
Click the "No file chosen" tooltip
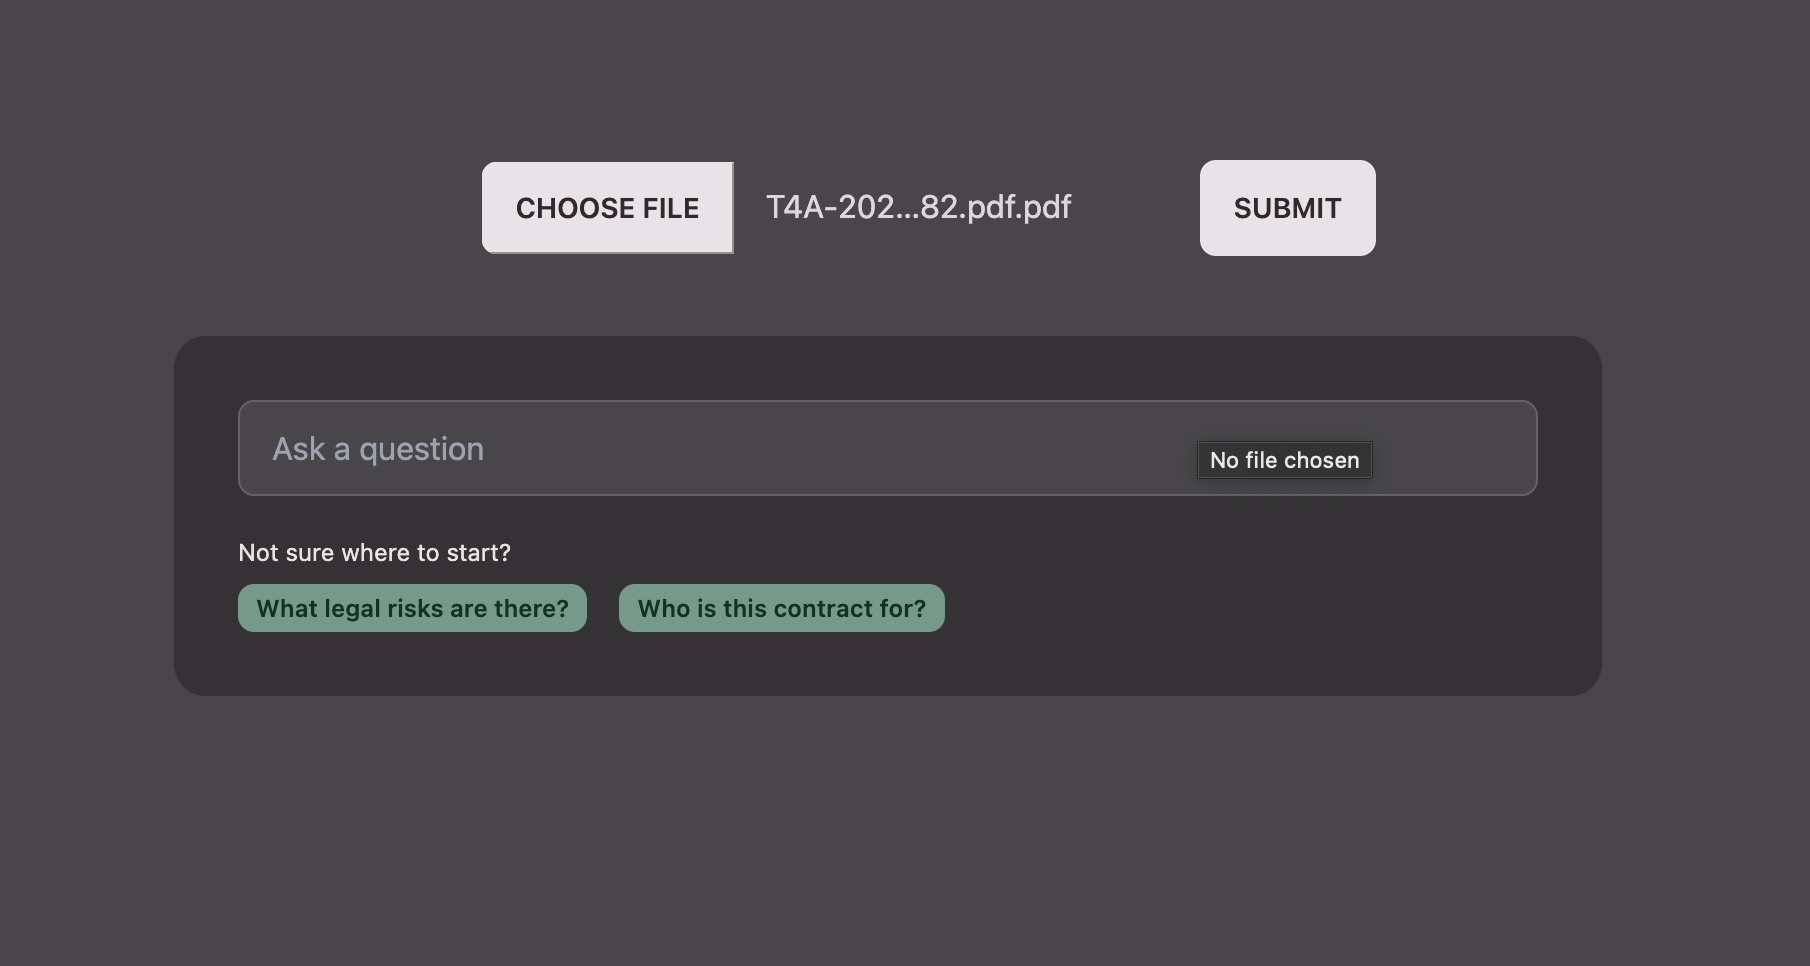(x=1285, y=460)
